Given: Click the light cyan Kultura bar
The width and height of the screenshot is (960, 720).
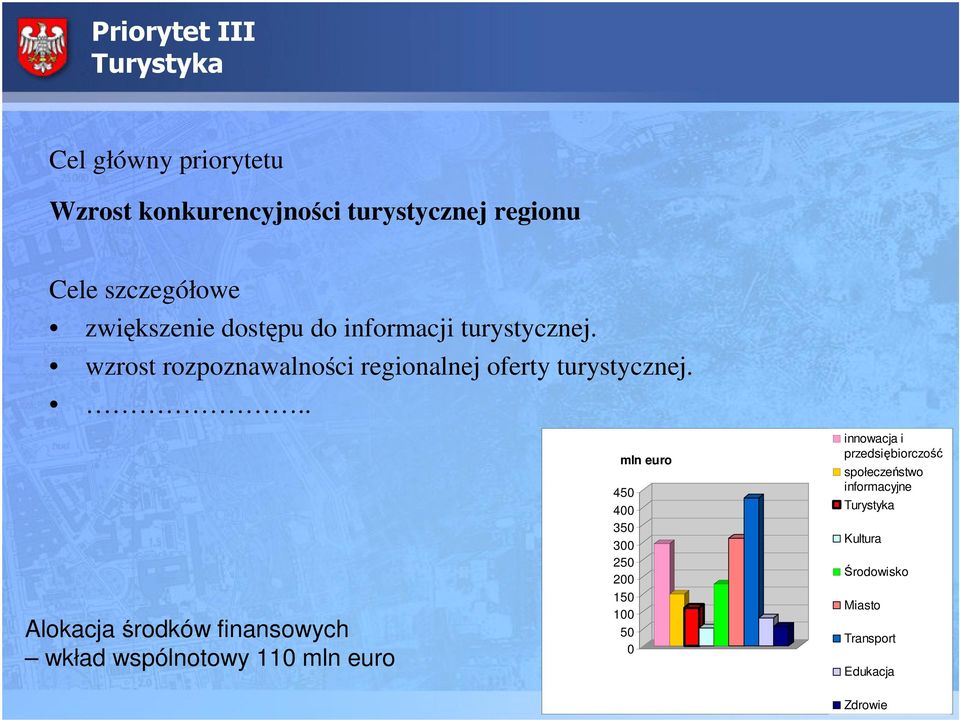Looking at the screenshot, I should [707, 636].
